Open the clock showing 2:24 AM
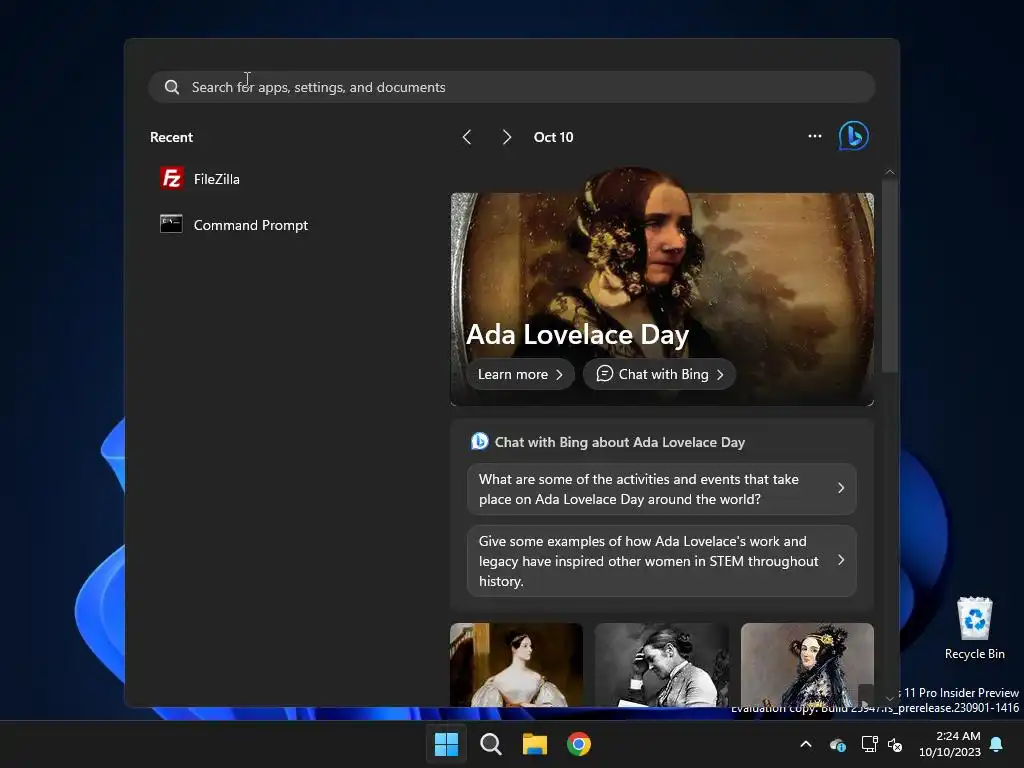 [950, 744]
